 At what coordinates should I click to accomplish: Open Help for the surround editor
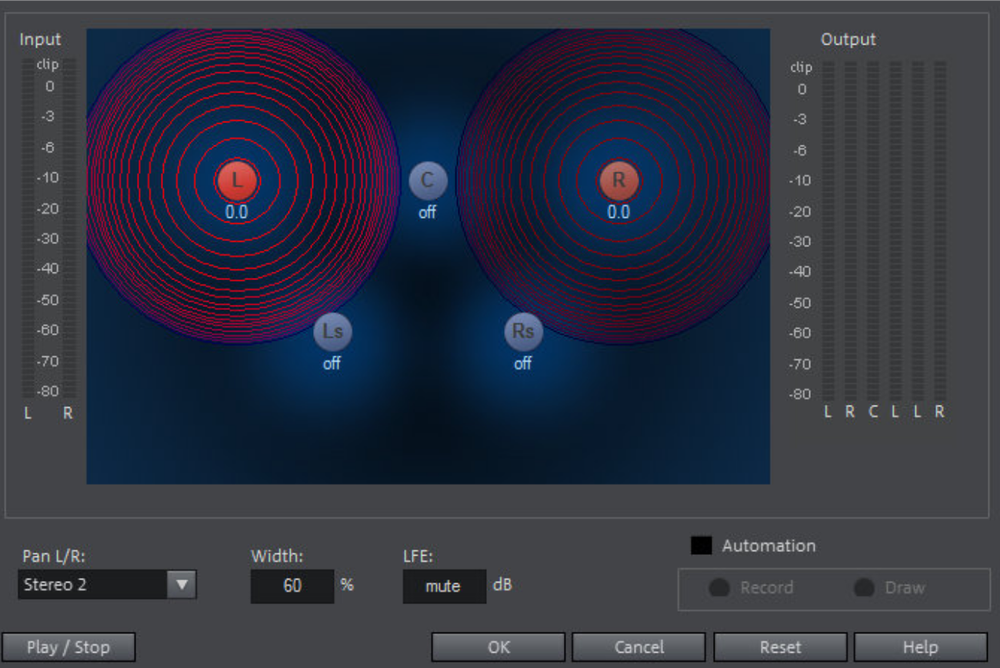pyautogui.click(x=920, y=647)
